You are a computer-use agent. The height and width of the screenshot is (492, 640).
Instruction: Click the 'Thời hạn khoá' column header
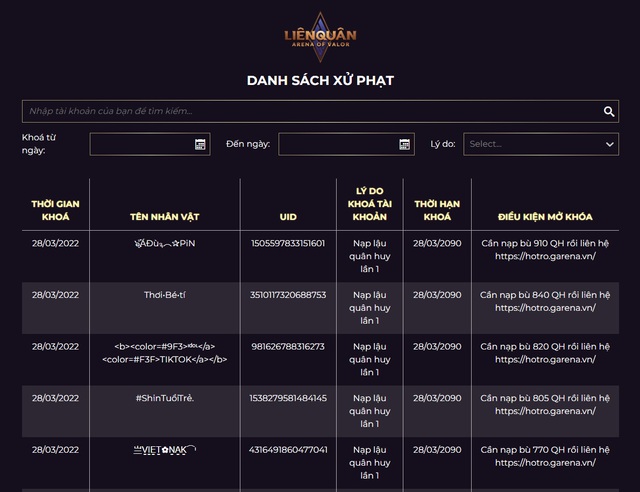pyautogui.click(x=437, y=210)
